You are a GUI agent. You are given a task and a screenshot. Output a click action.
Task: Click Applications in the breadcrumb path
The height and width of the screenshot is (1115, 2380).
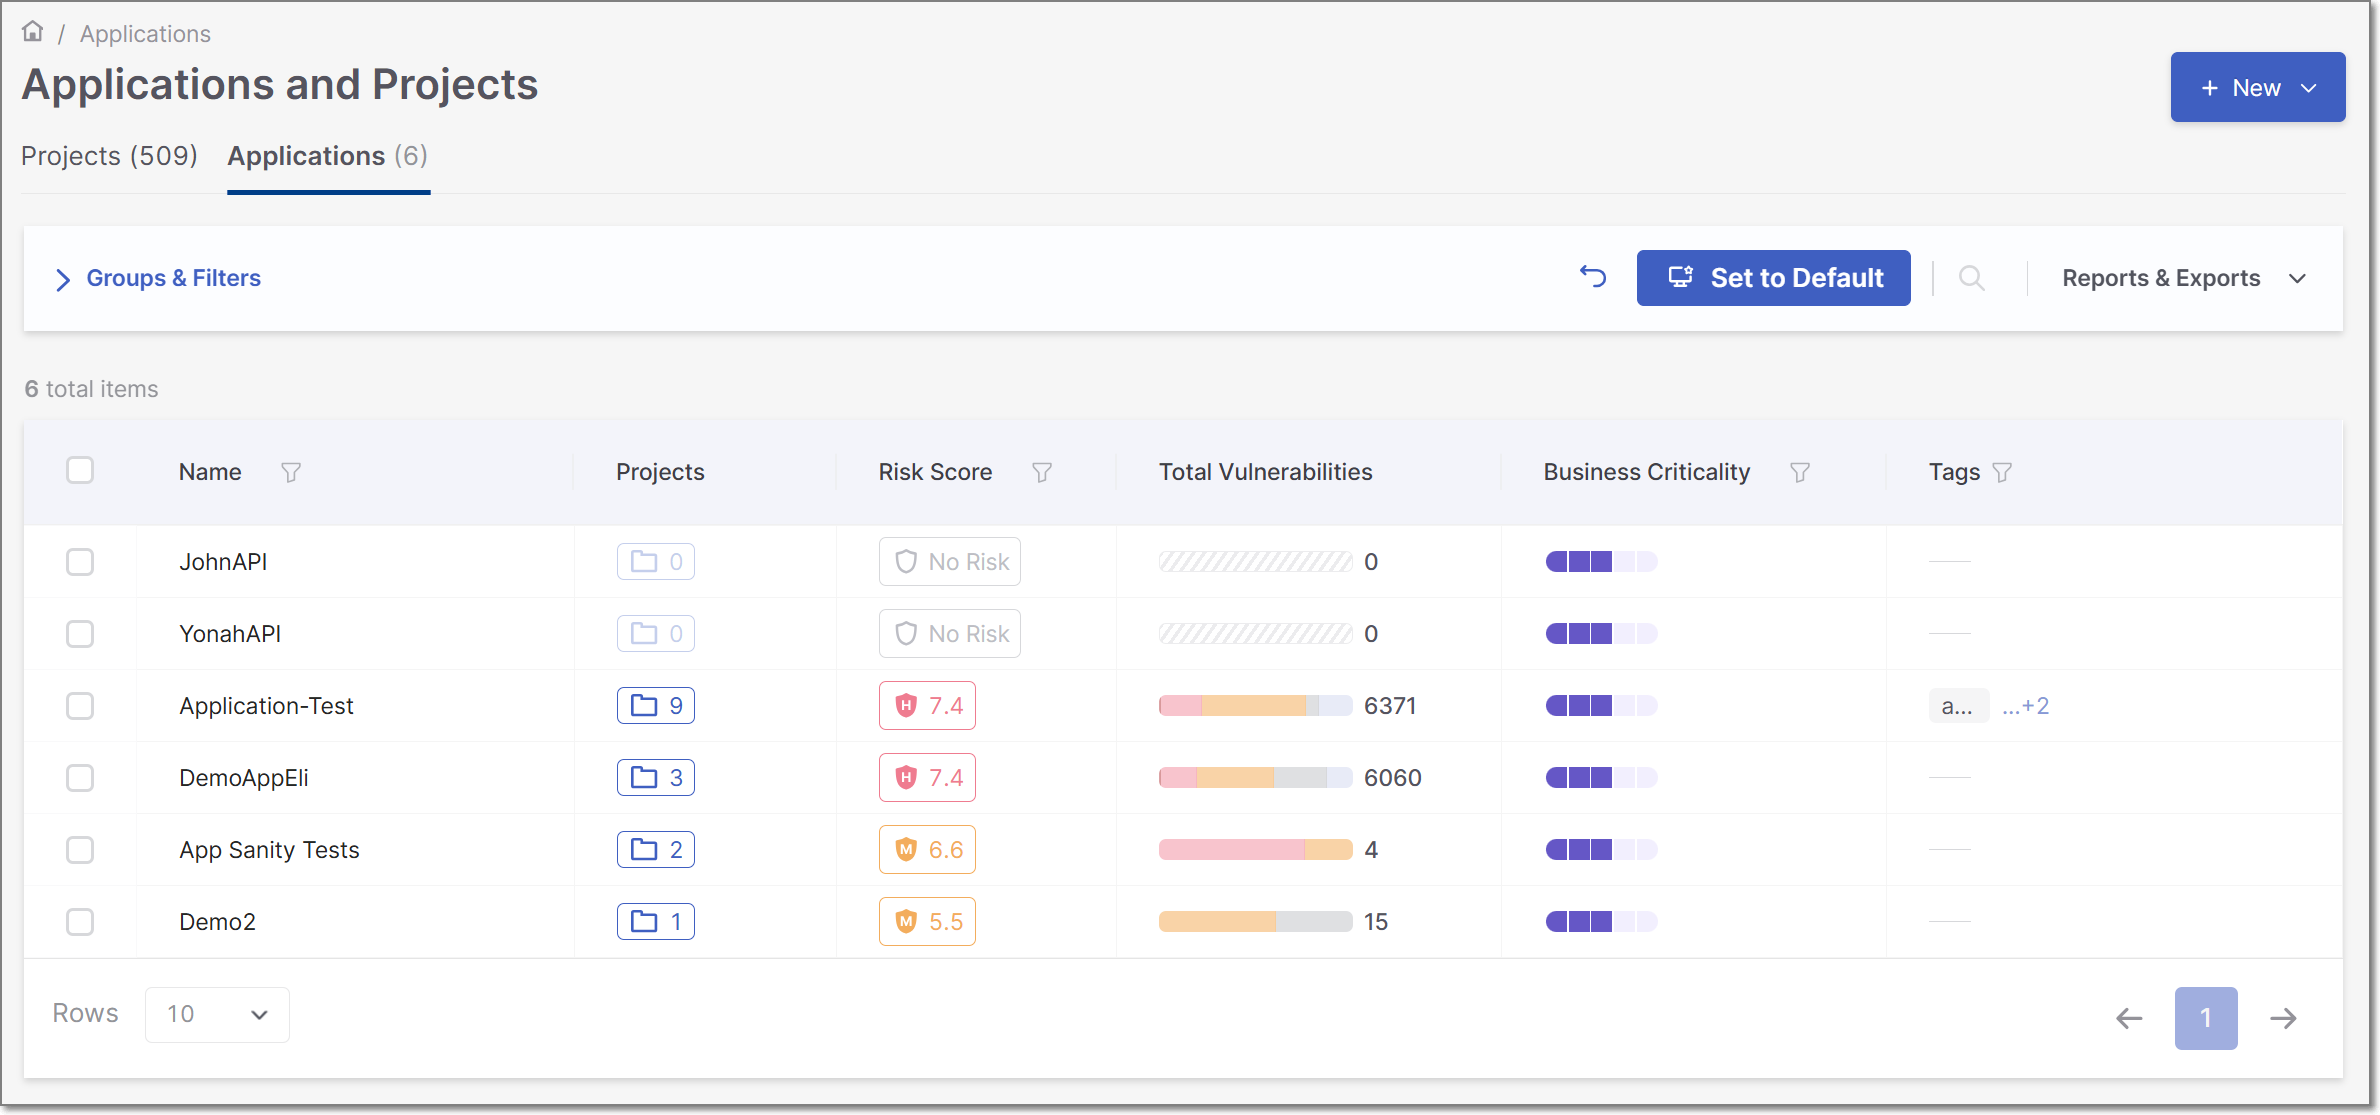(x=145, y=33)
